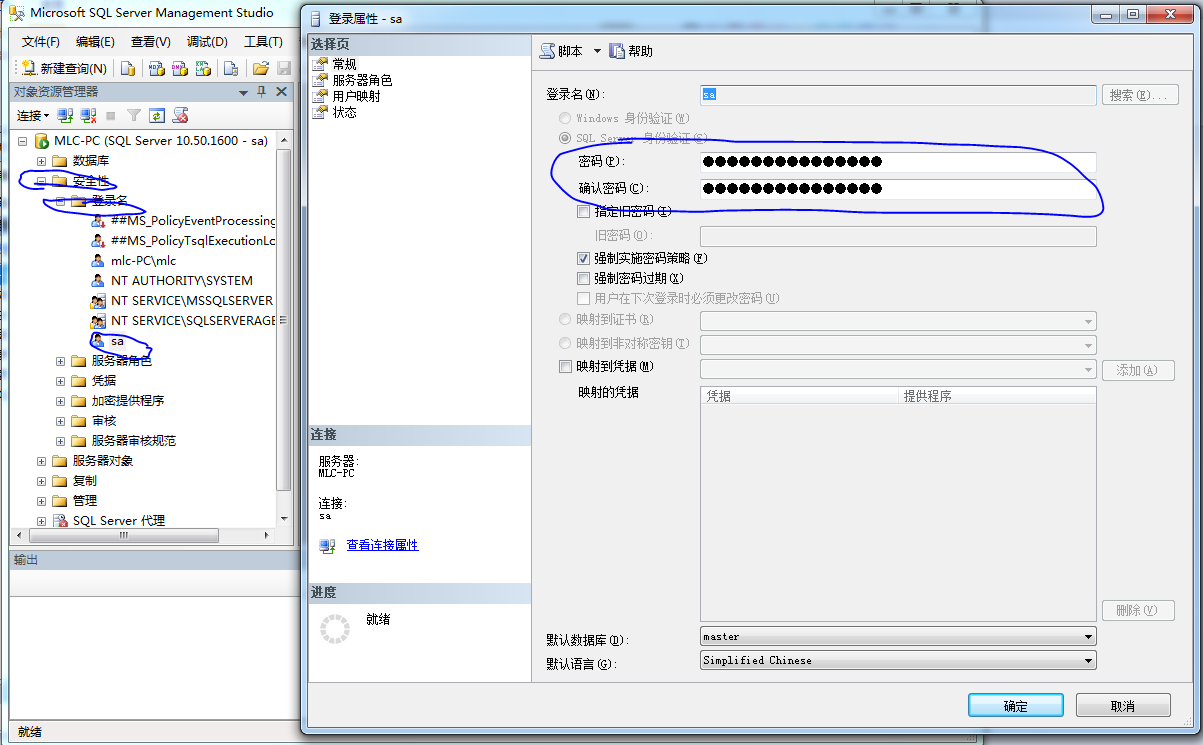Select the XMLA query icon

203,68
